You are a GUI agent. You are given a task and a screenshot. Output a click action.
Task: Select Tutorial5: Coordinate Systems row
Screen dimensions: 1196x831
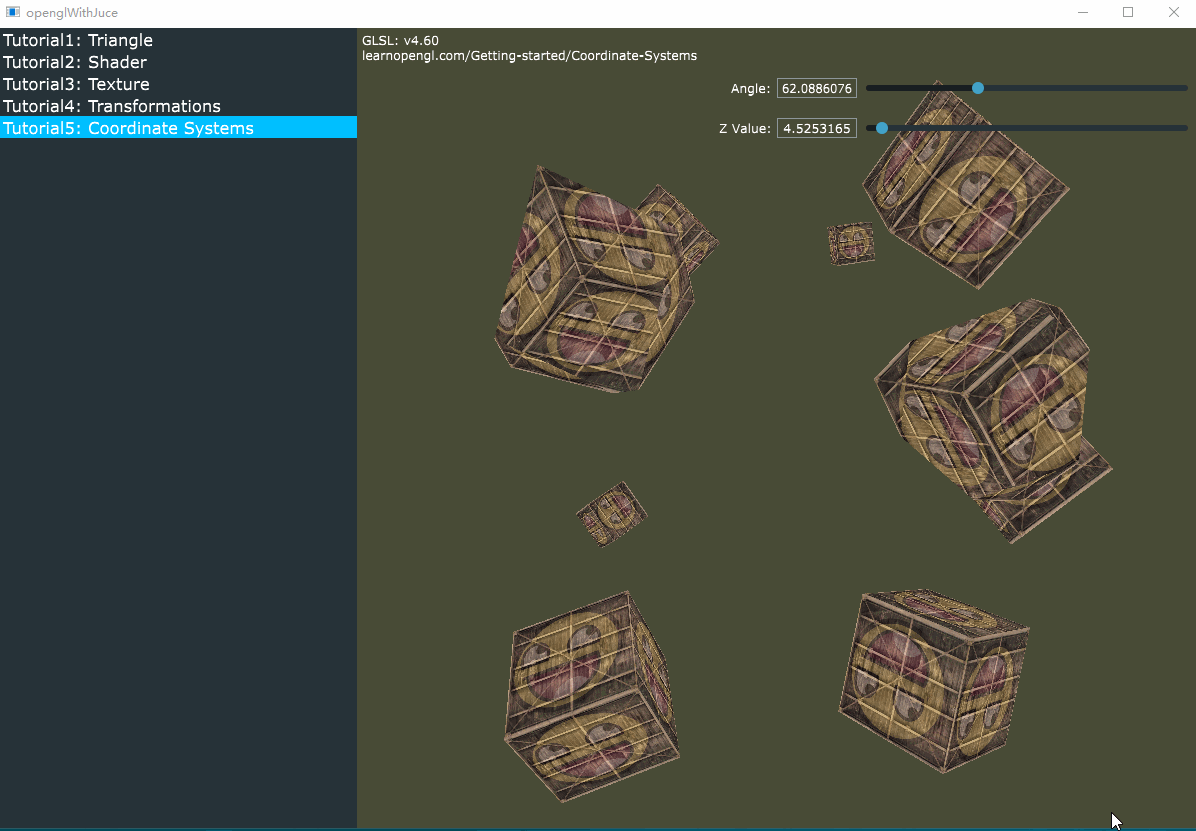pyautogui.click(x=178, y=127)
